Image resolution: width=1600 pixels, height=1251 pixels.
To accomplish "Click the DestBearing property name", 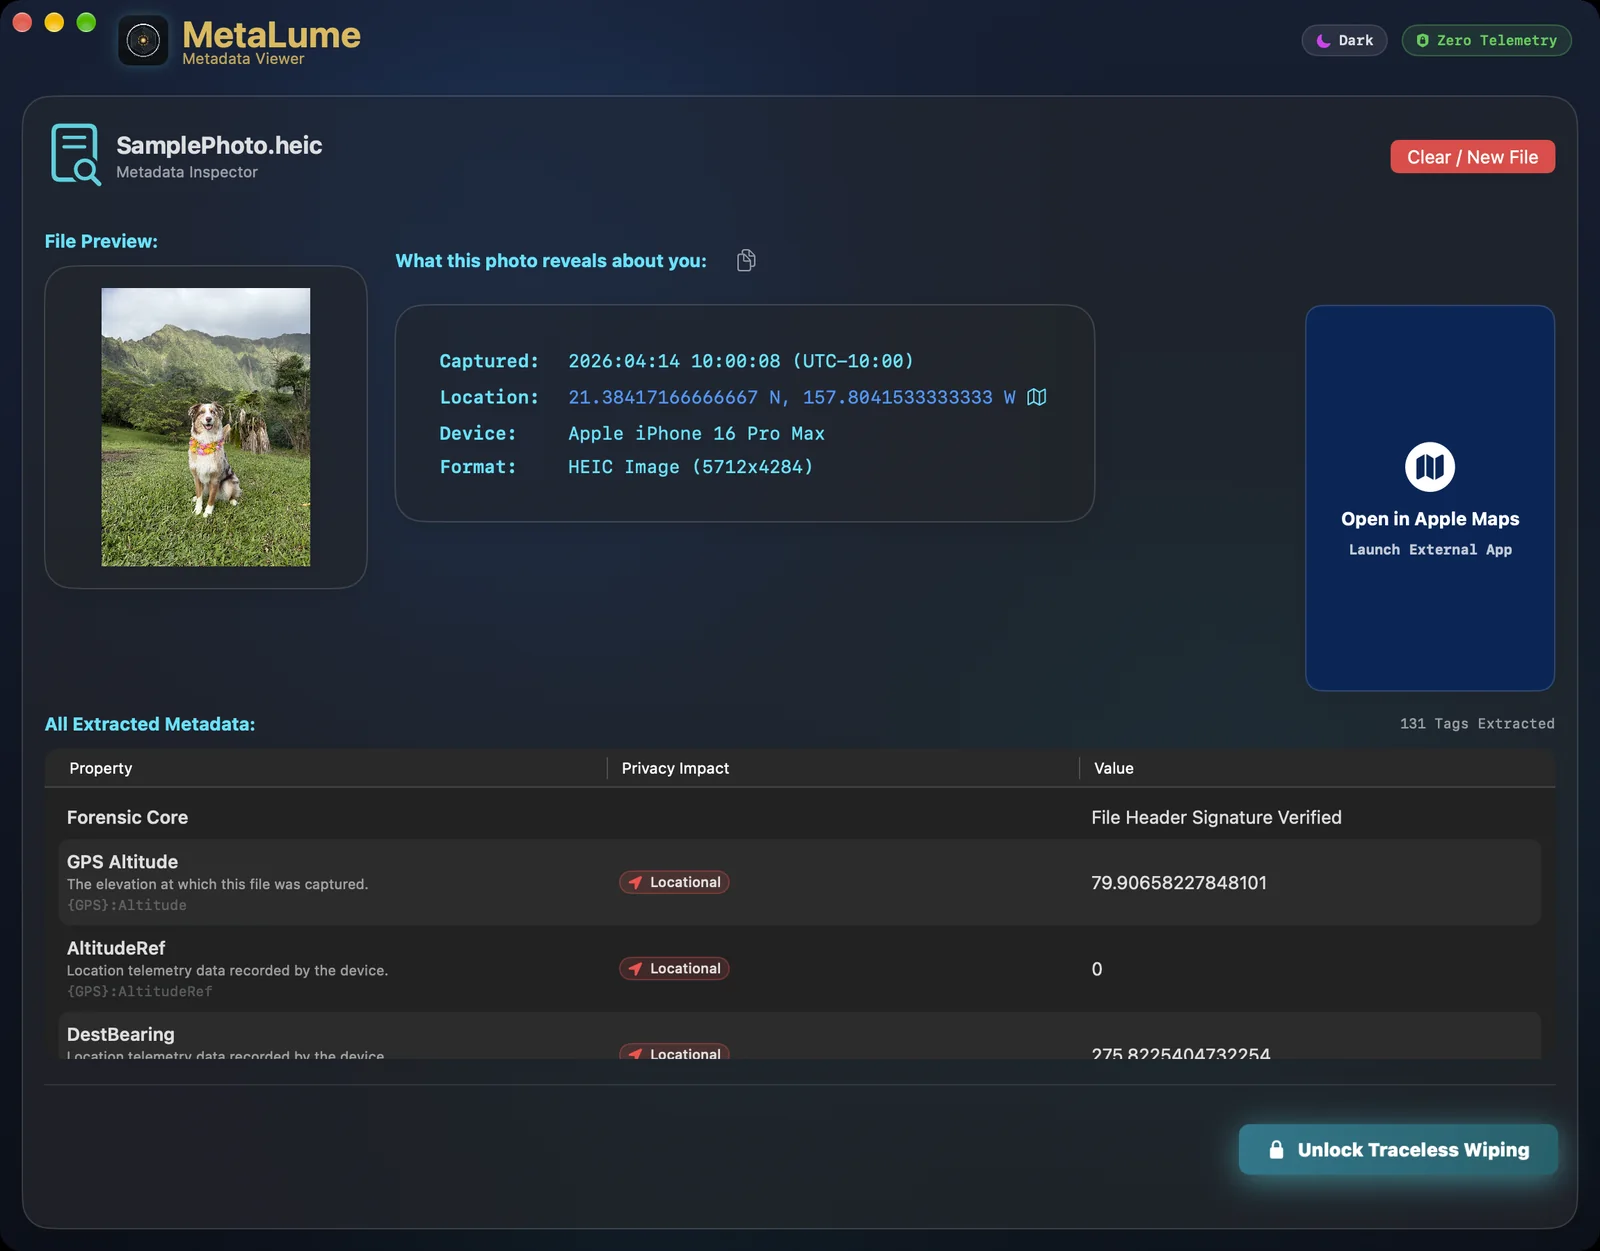I will (120, 1034).
